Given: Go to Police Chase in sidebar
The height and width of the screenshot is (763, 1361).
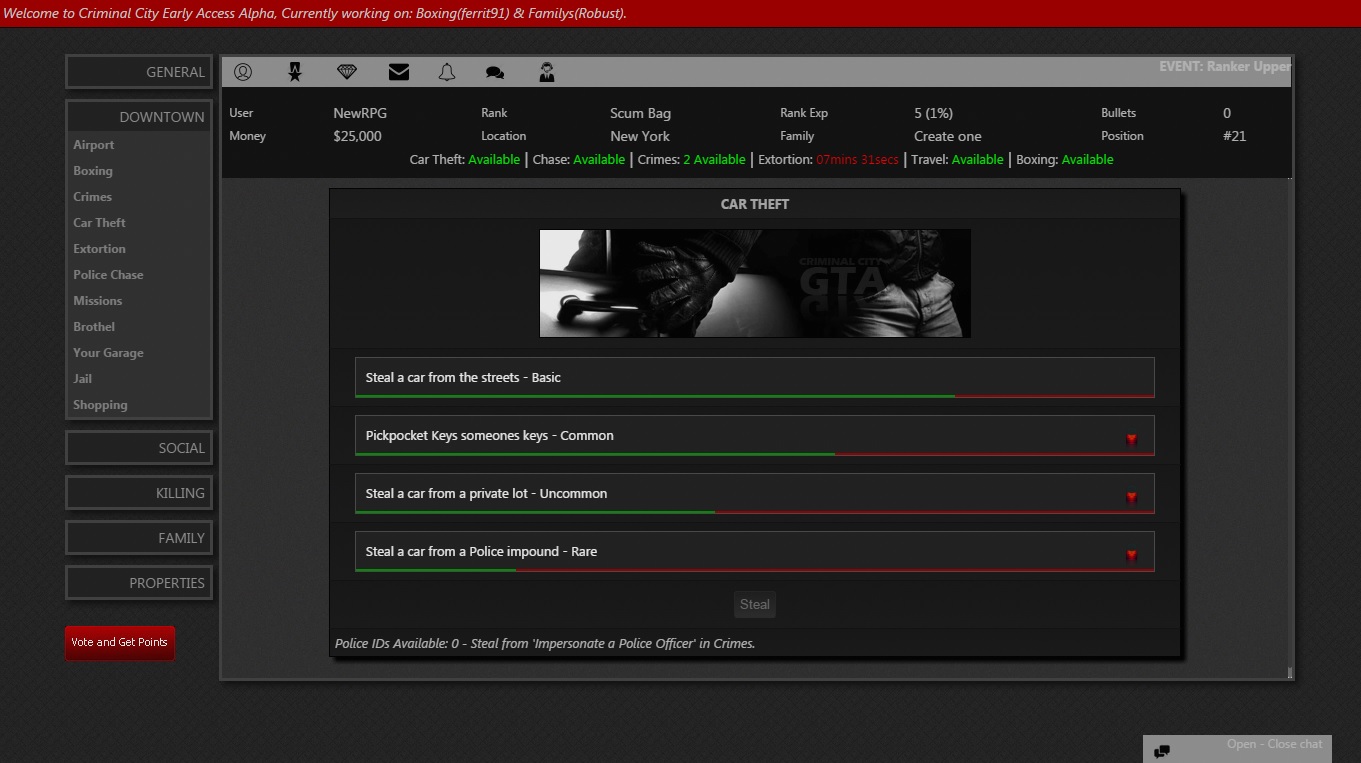Looking at the screenshot, I should pos(108,275).
